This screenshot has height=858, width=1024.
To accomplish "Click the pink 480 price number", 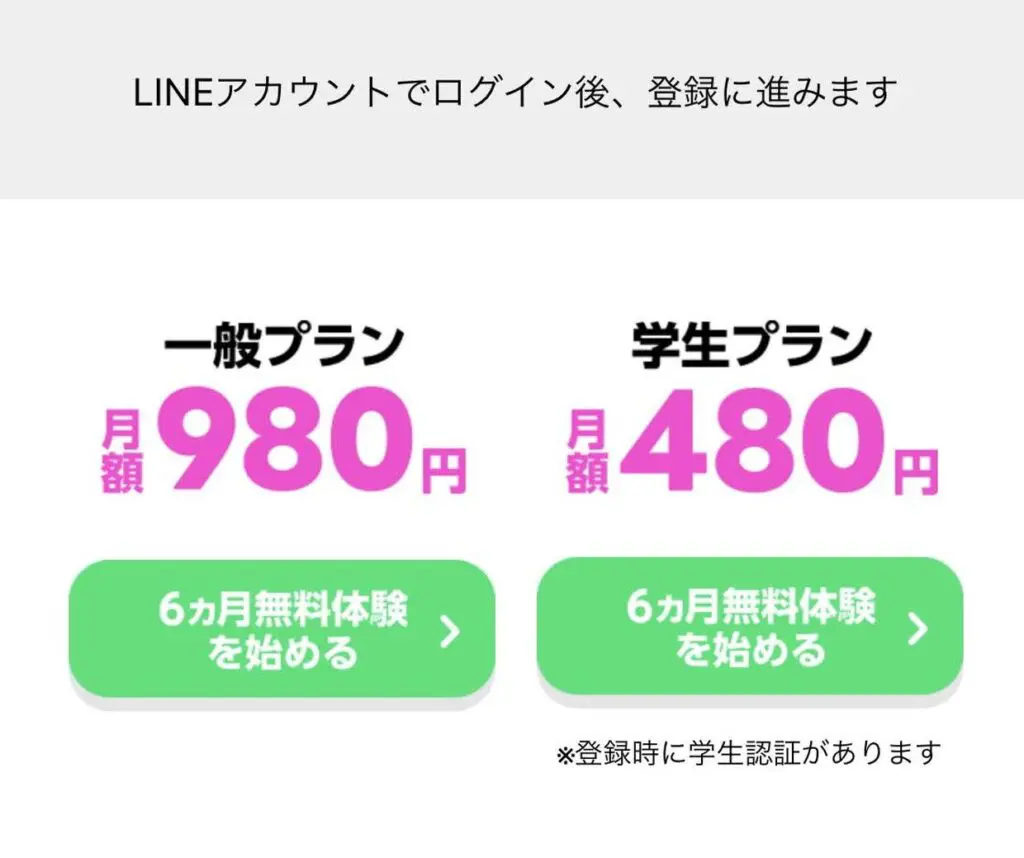I will point(752,439).
